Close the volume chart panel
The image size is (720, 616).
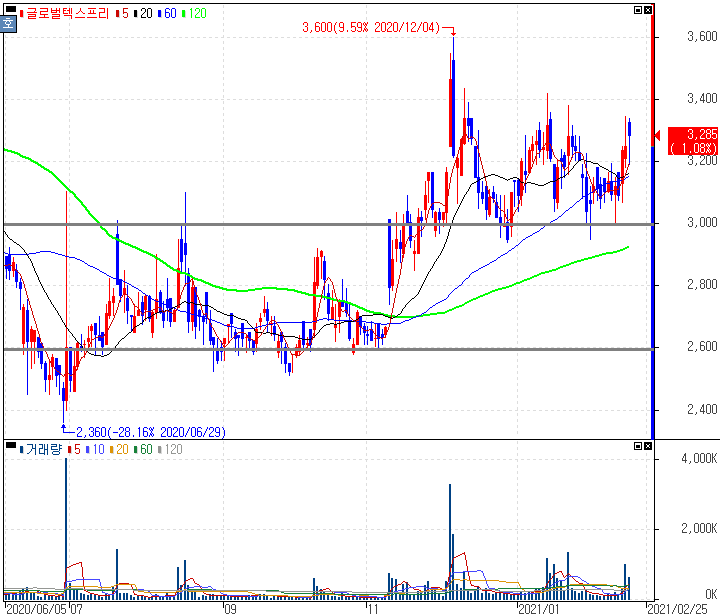pos(647,446)
